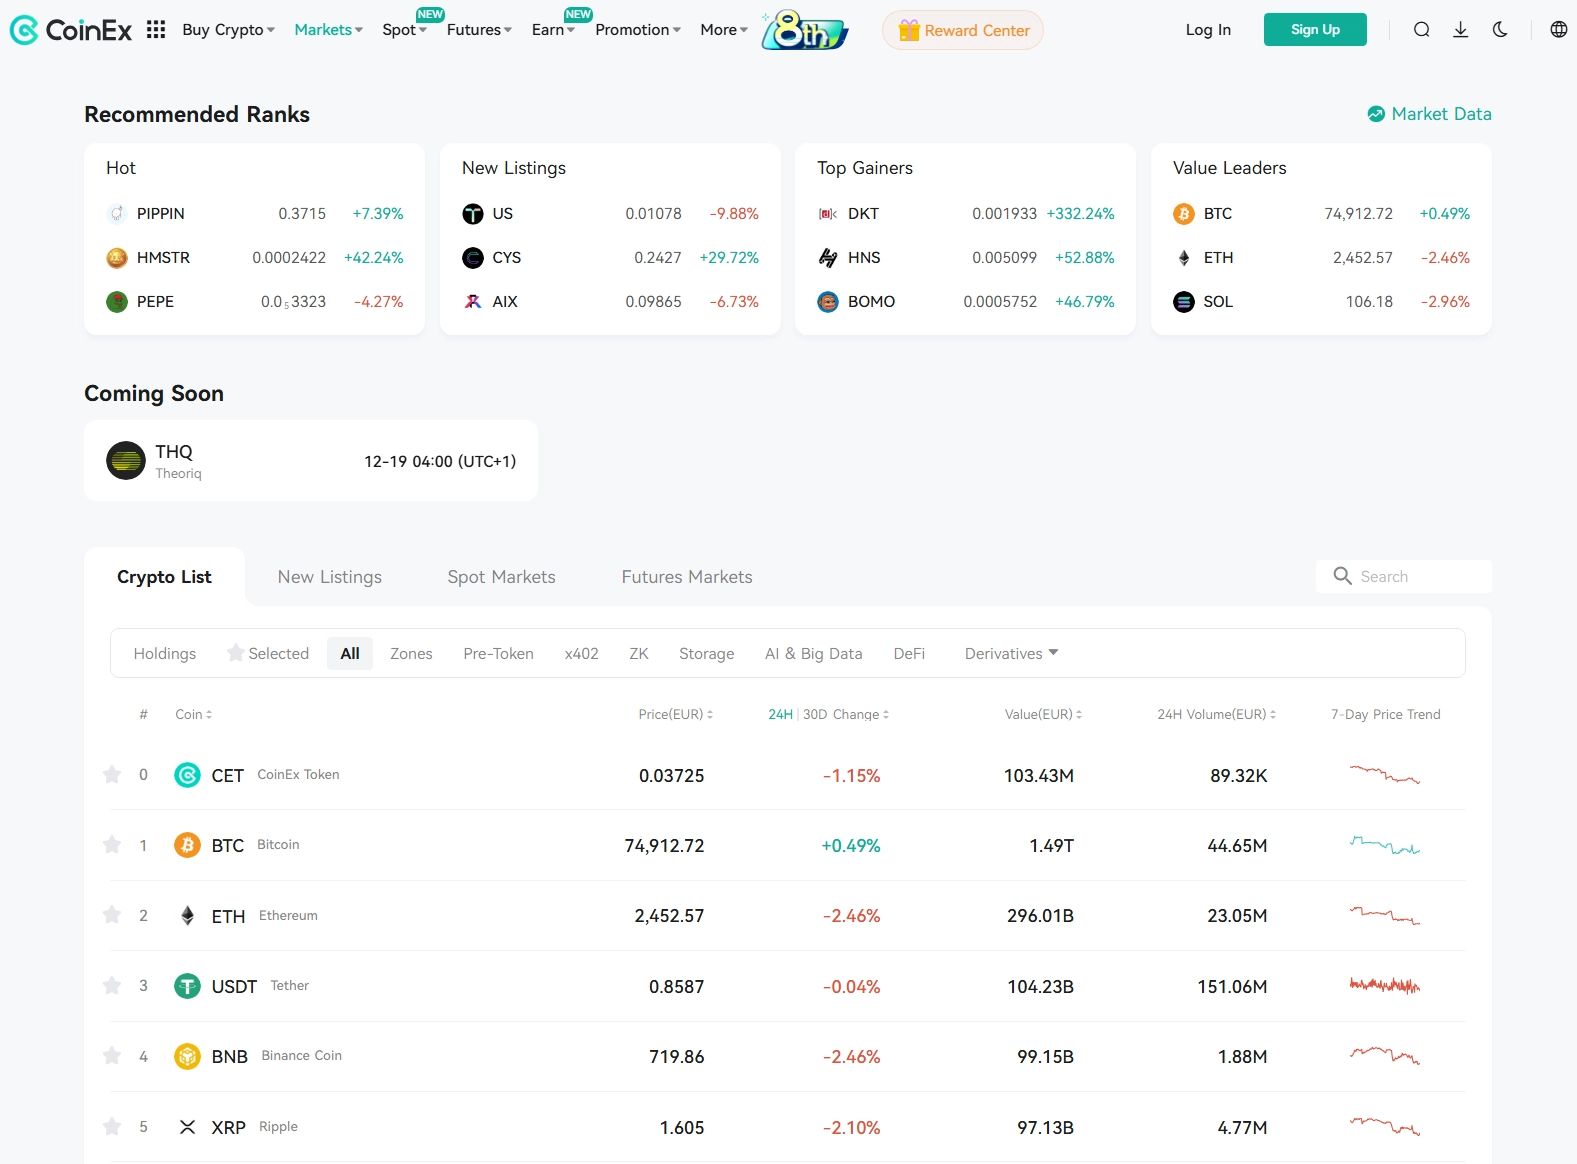Switch to the Futures Markets tab
The width and height of the screenshot is (1577, 1164).
[x=687, y=577]
